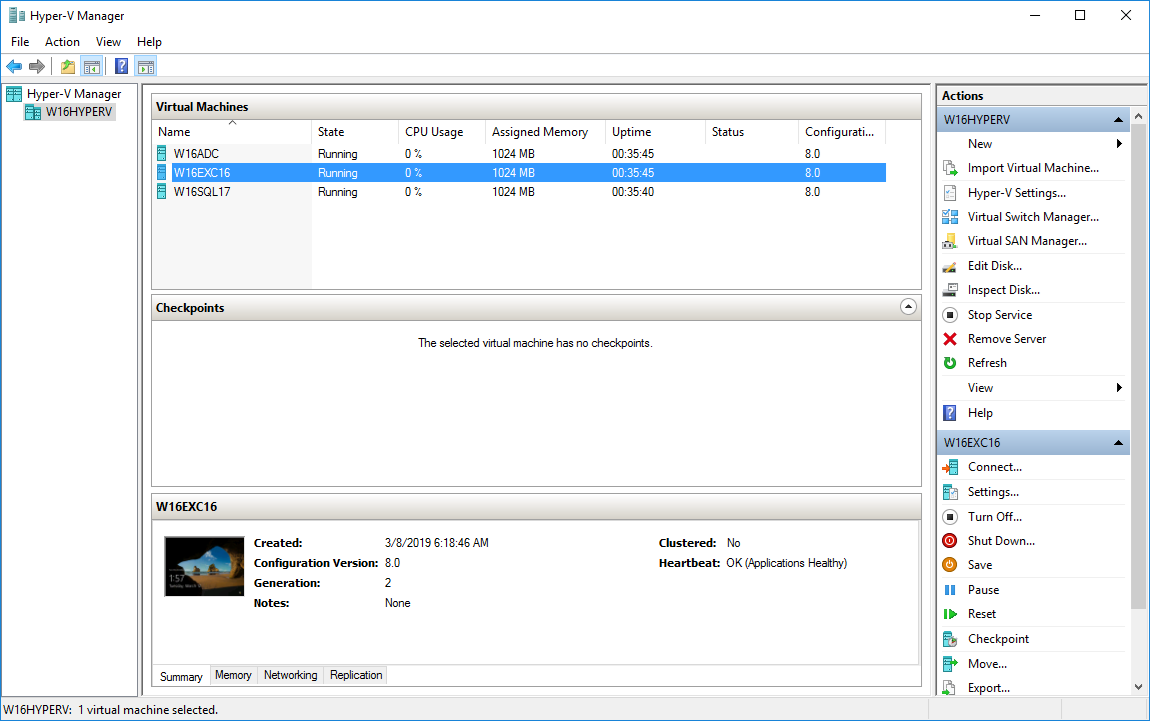Click the orange Save icon
This screenshot has width=1150, height=721.
(950, 565)
